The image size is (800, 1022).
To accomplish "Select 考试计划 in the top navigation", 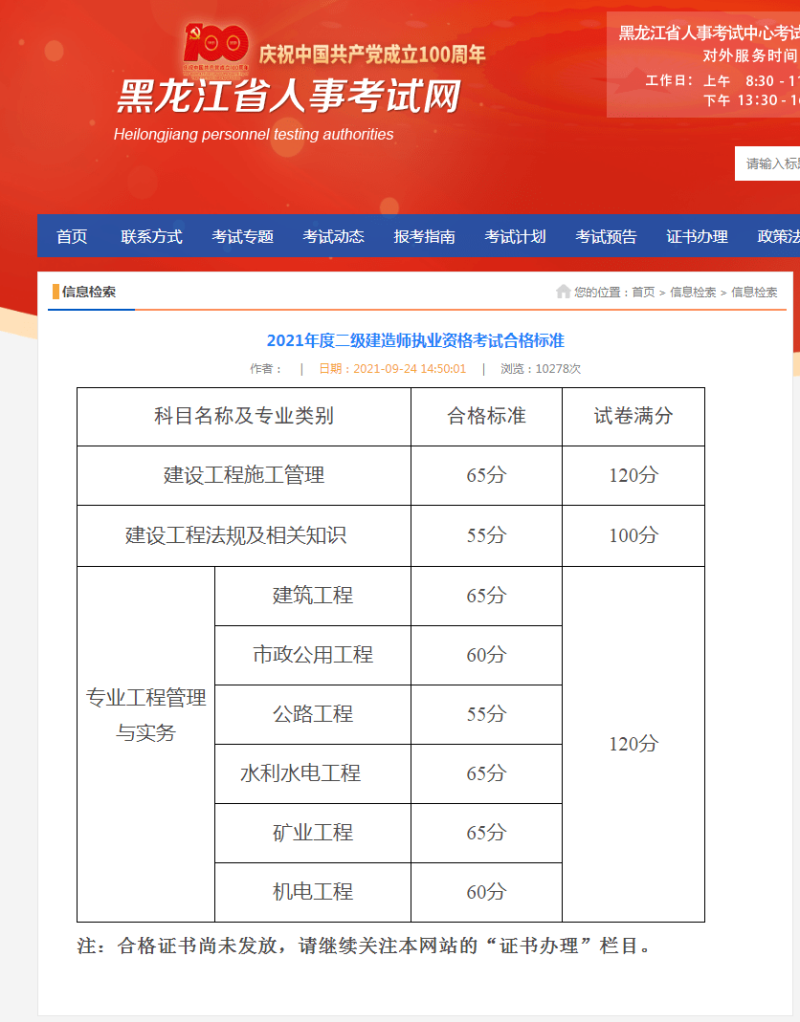I will pos(514,236).
